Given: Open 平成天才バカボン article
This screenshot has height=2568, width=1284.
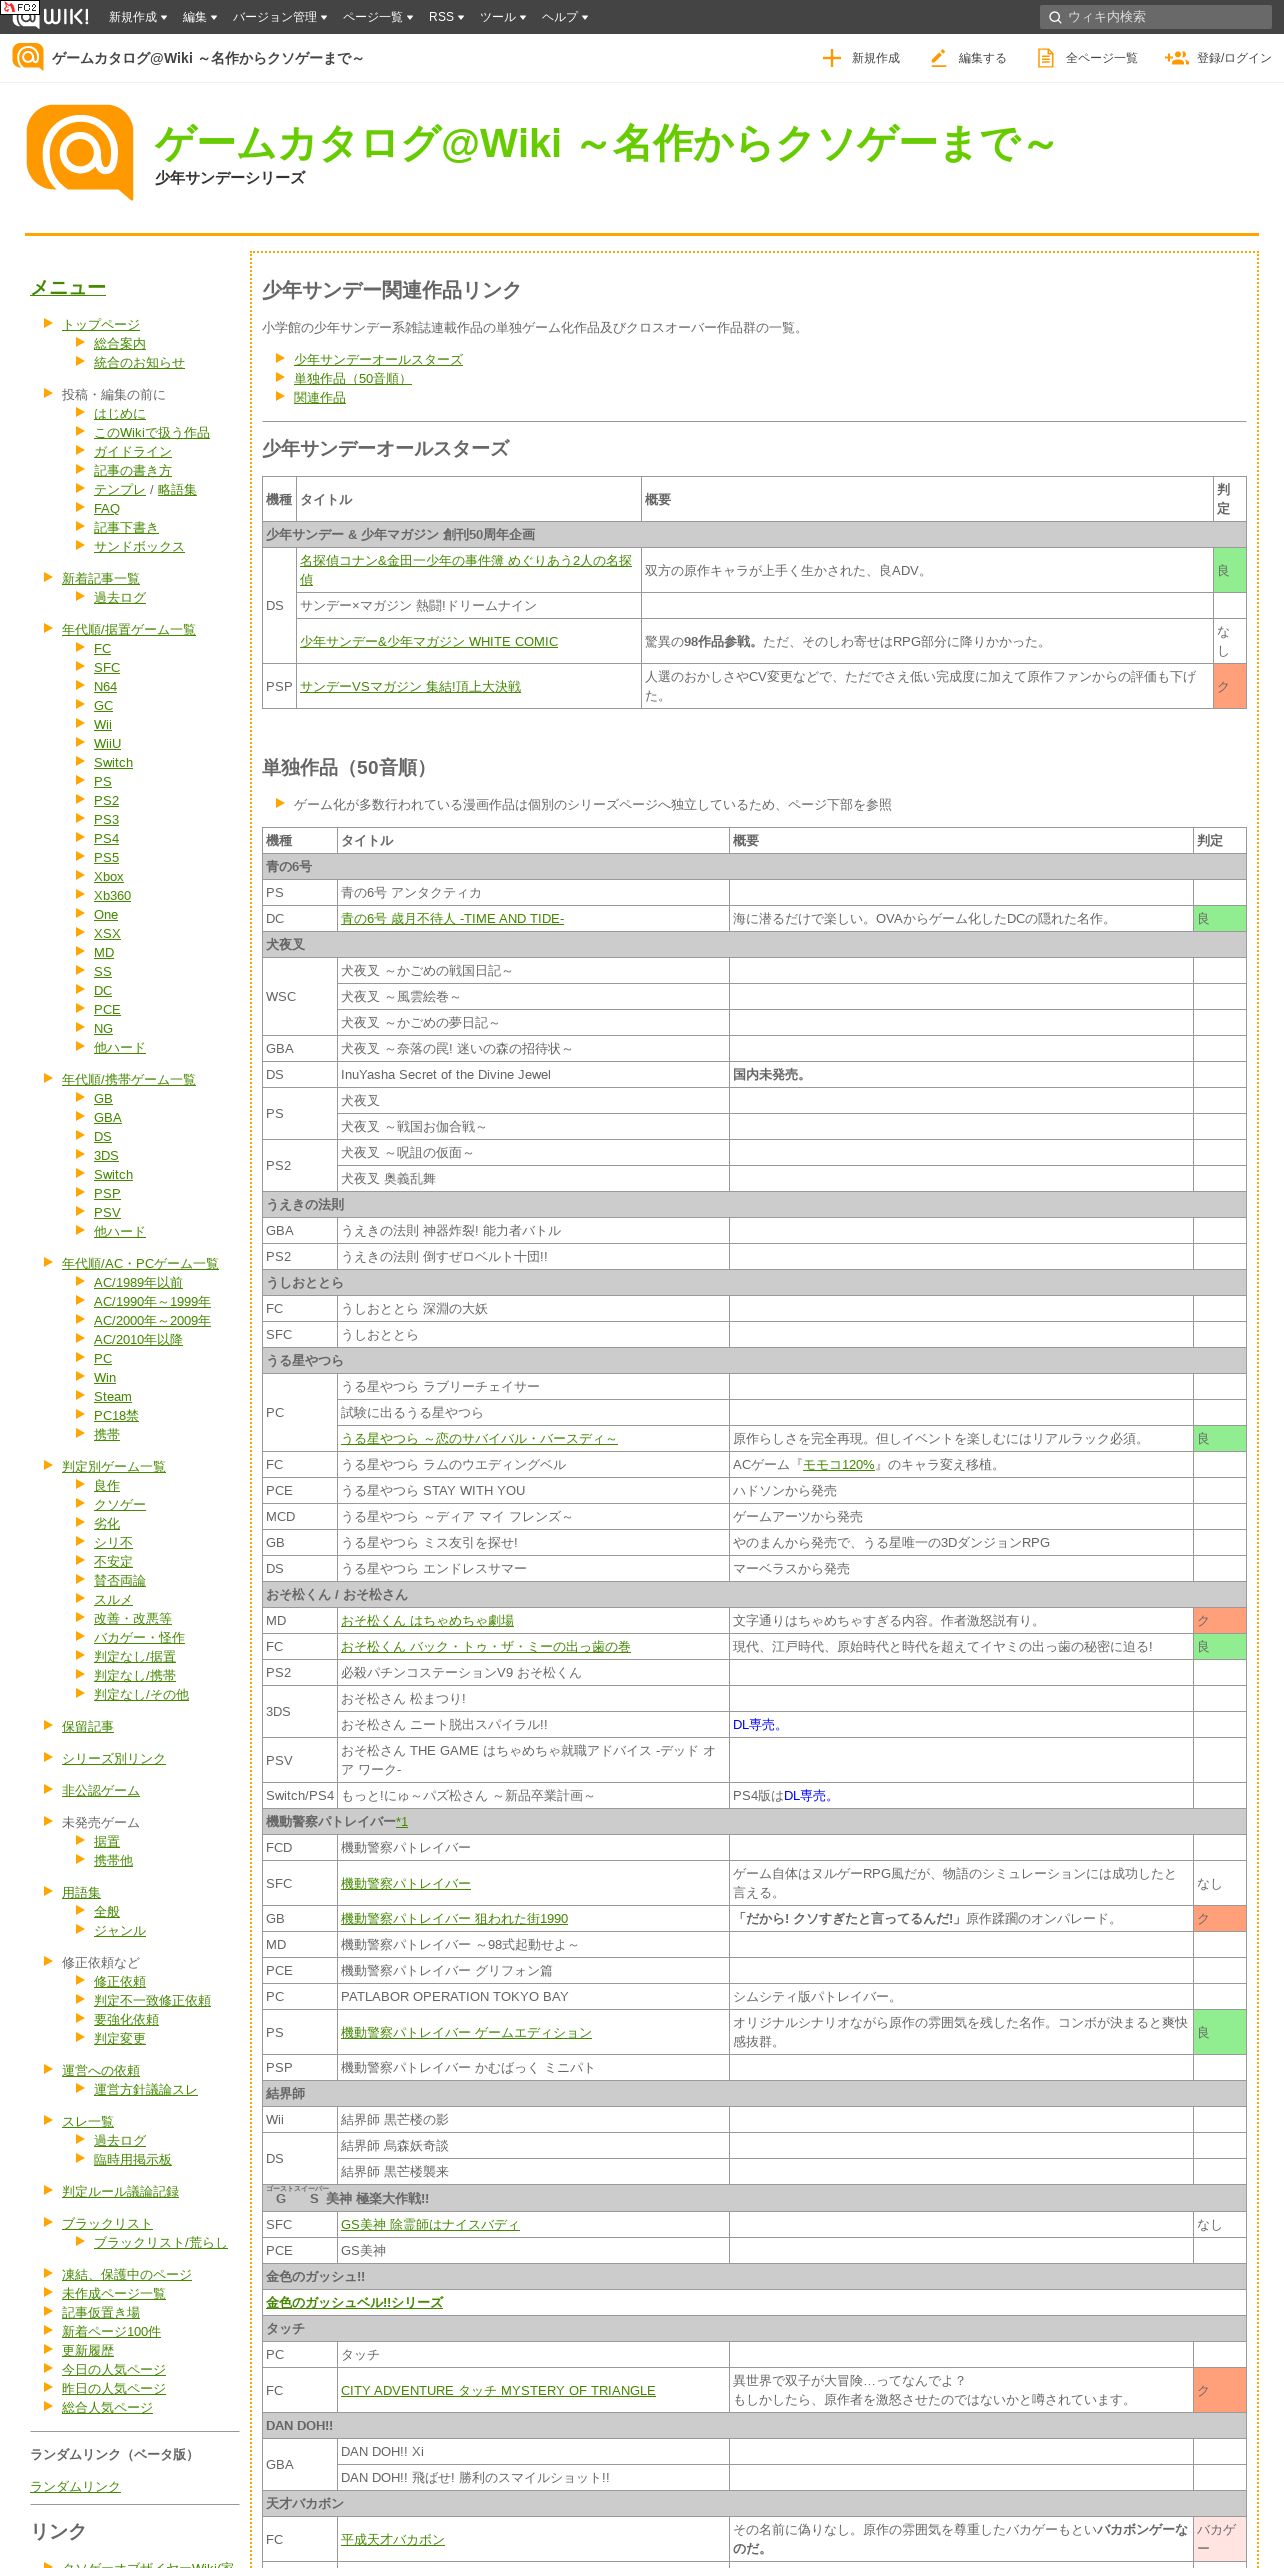Looking at the screenshot, I should coord(393,2540).
